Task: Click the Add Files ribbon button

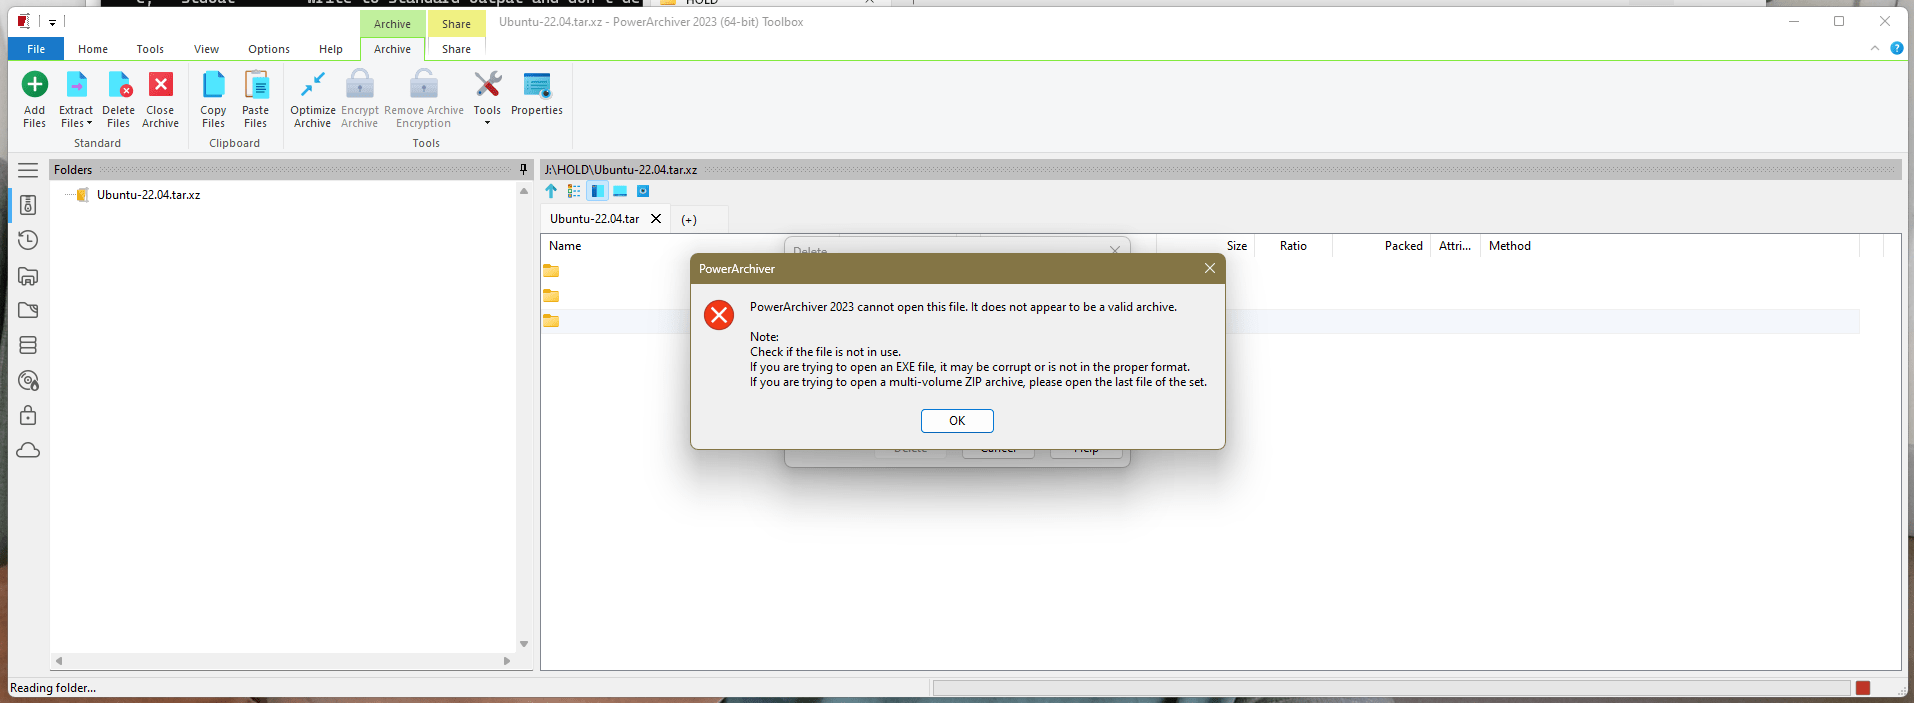Action: tap(34, 99)
